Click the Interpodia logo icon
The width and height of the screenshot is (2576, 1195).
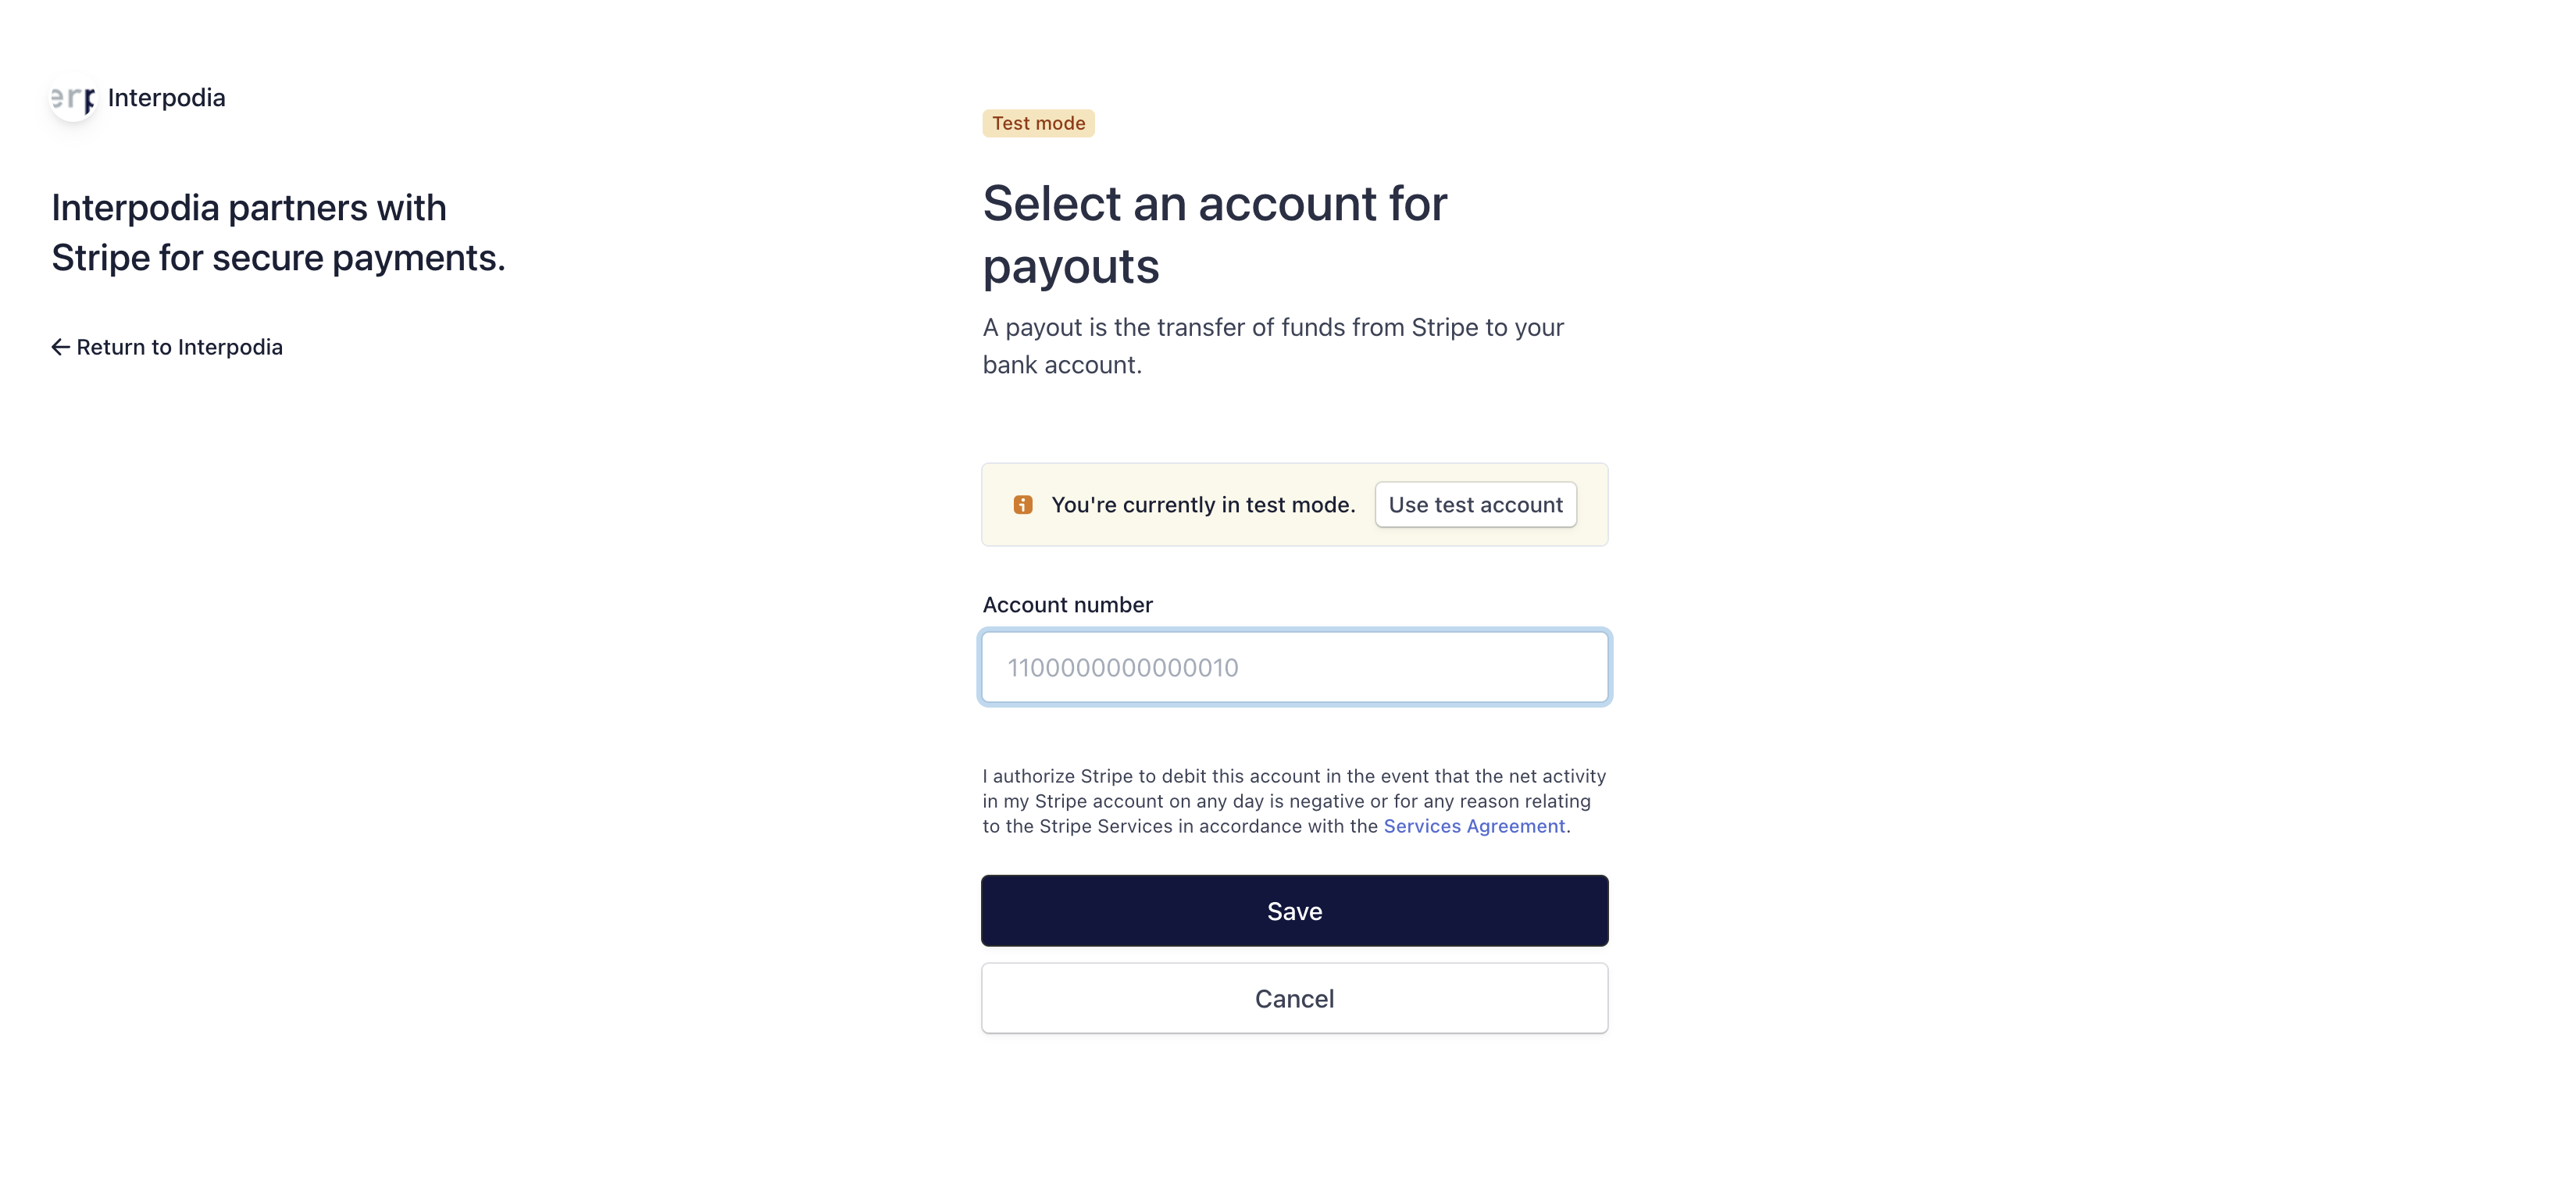[x=74, y=98]
